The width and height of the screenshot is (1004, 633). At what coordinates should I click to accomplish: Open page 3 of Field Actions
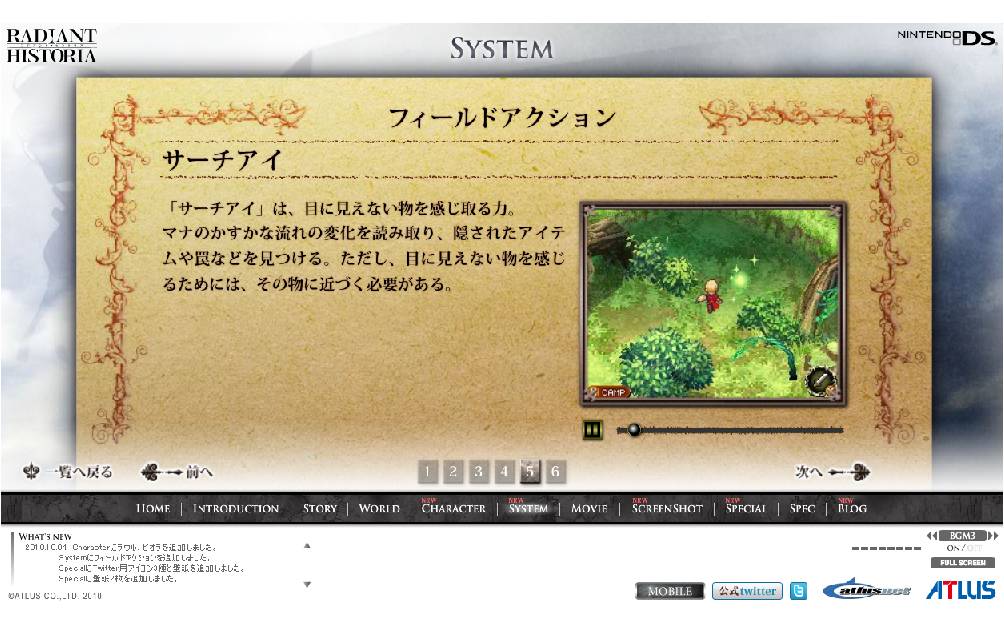pos(478,472)
